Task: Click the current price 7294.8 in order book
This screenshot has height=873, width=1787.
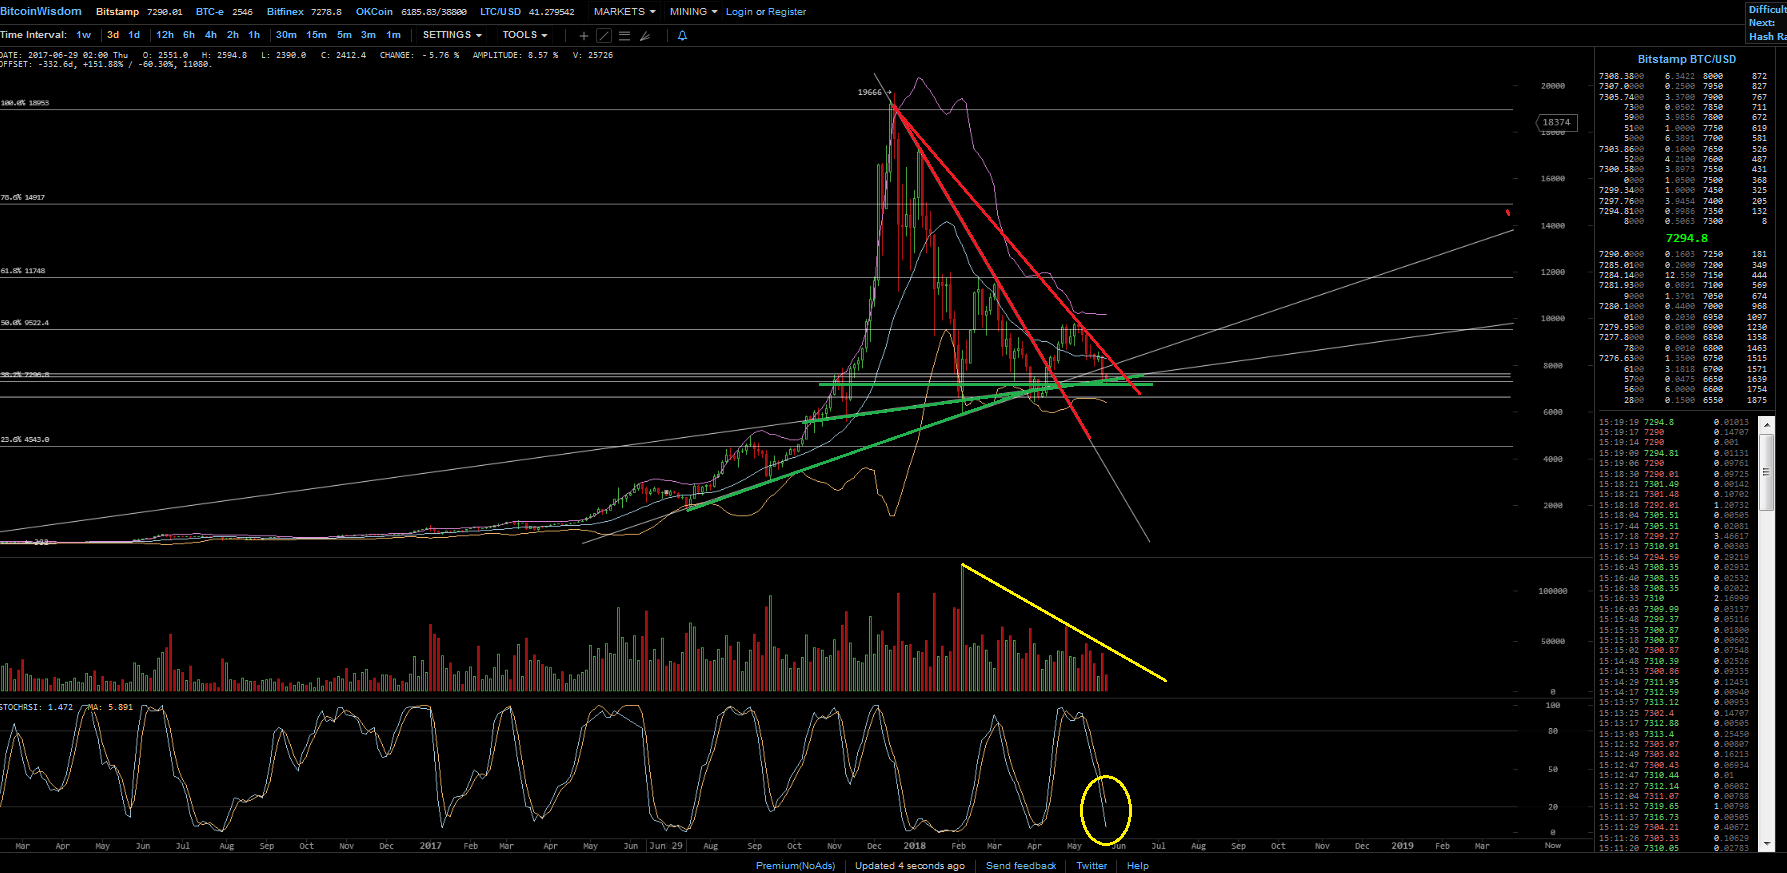Action: click(1687, 238)
